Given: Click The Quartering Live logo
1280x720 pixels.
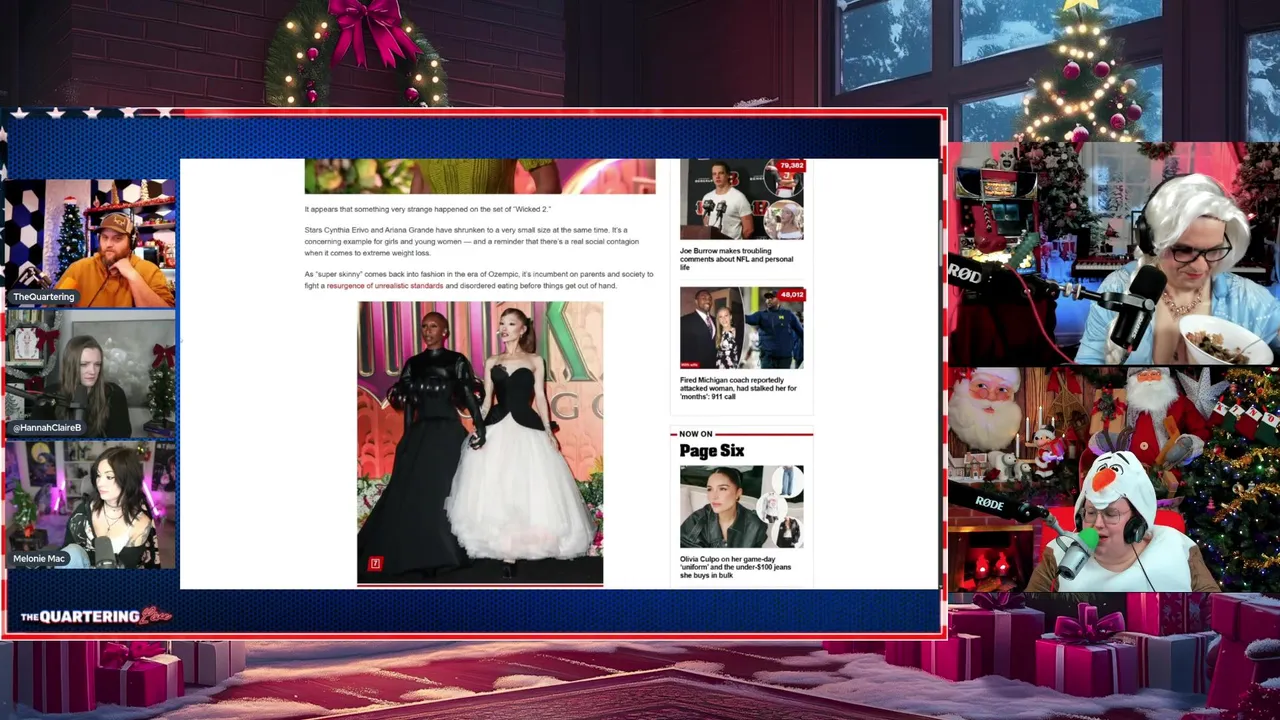Looking at the screenshot, I should [95, 616].
